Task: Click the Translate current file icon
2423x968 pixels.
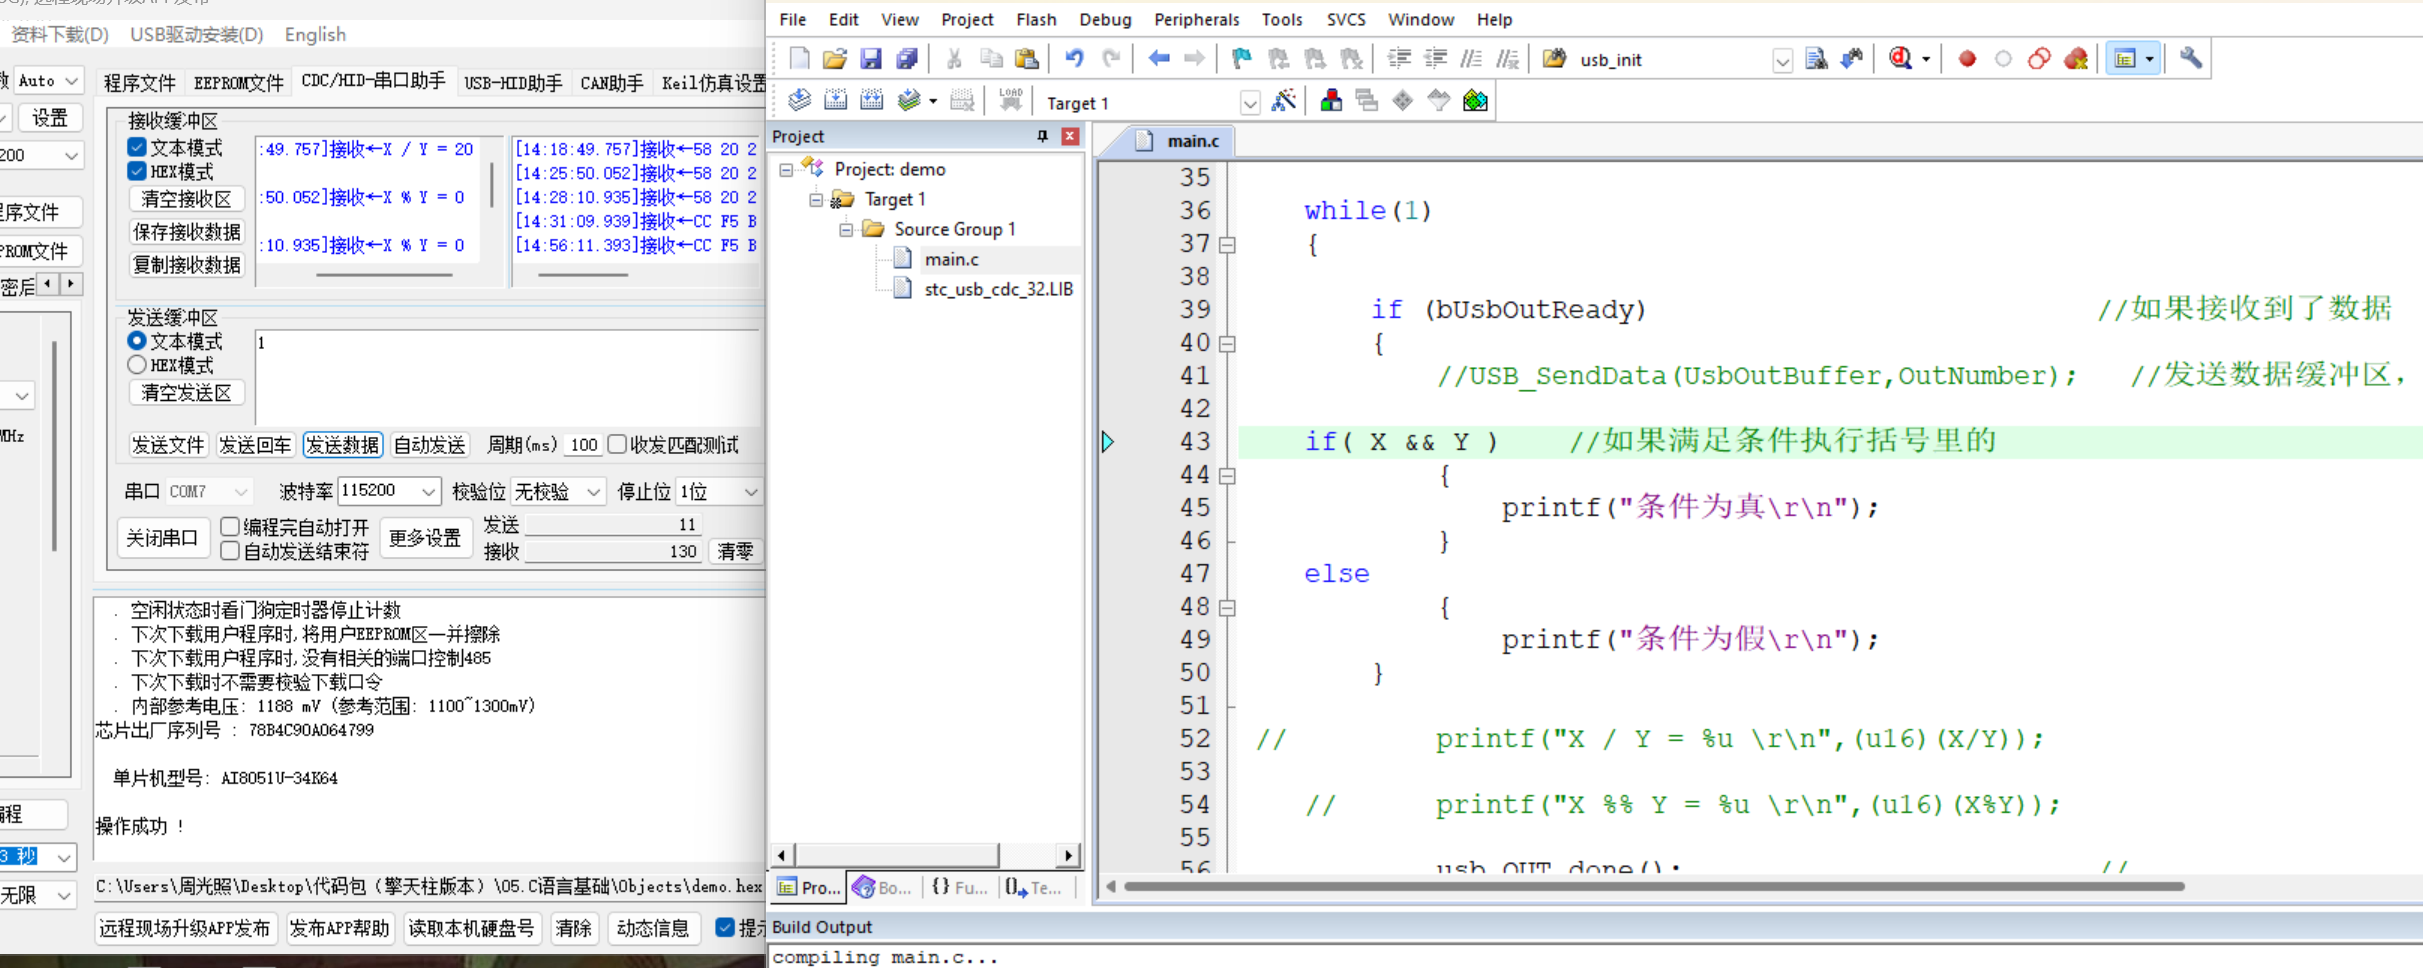Action: click(x=799, y=100)
